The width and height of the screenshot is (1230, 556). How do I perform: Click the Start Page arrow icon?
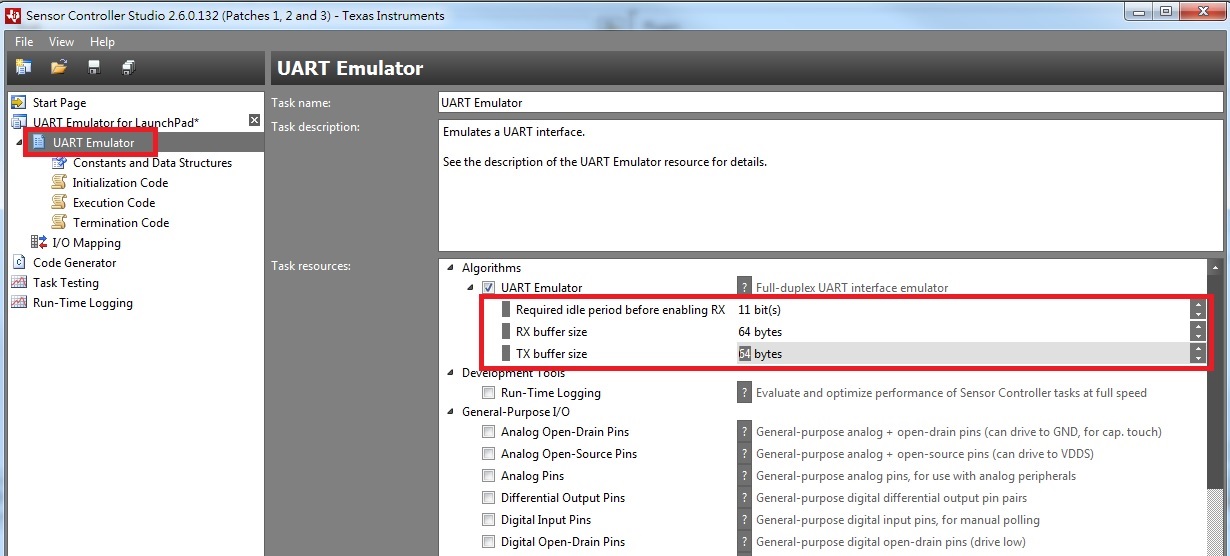pyautogui.click(x=18, y=102)
